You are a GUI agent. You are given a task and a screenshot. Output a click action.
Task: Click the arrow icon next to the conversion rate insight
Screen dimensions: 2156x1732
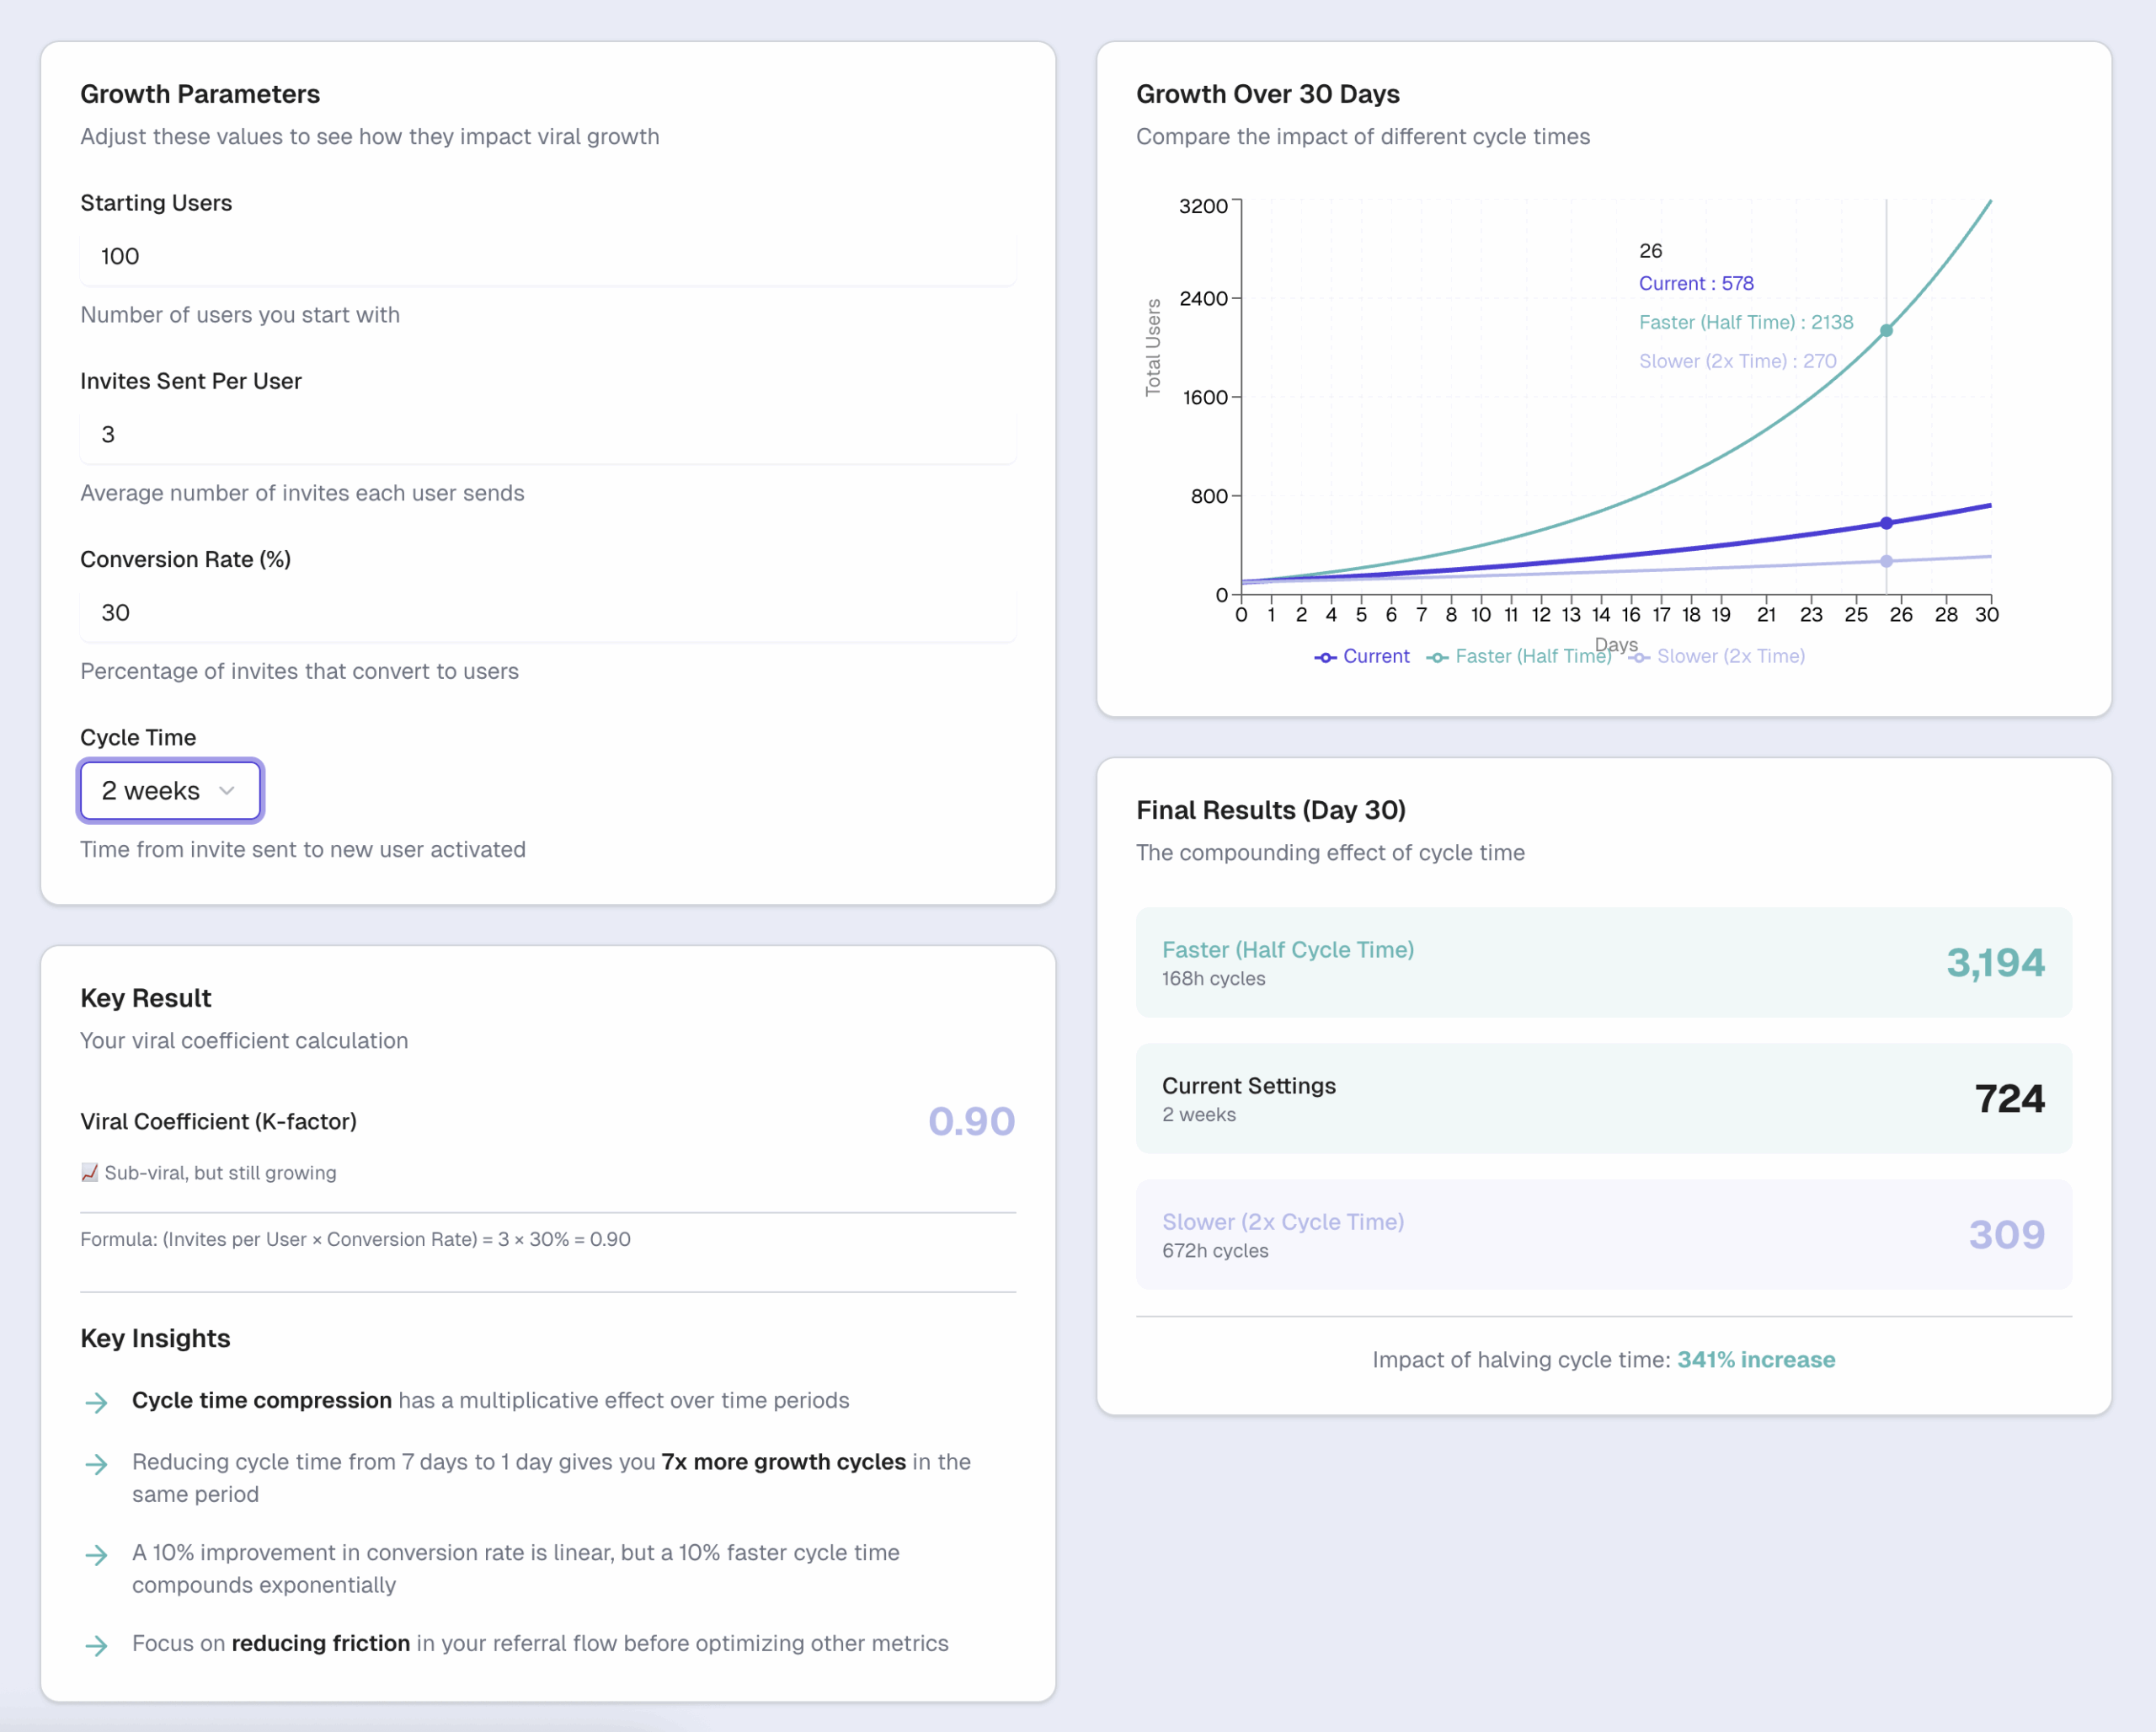97,1555
